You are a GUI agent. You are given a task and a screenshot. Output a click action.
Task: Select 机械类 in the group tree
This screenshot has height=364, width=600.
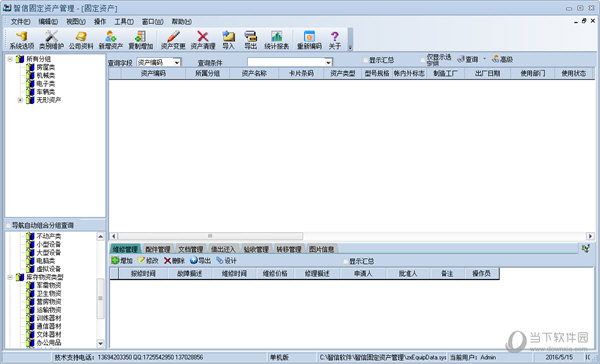[46, 75]
